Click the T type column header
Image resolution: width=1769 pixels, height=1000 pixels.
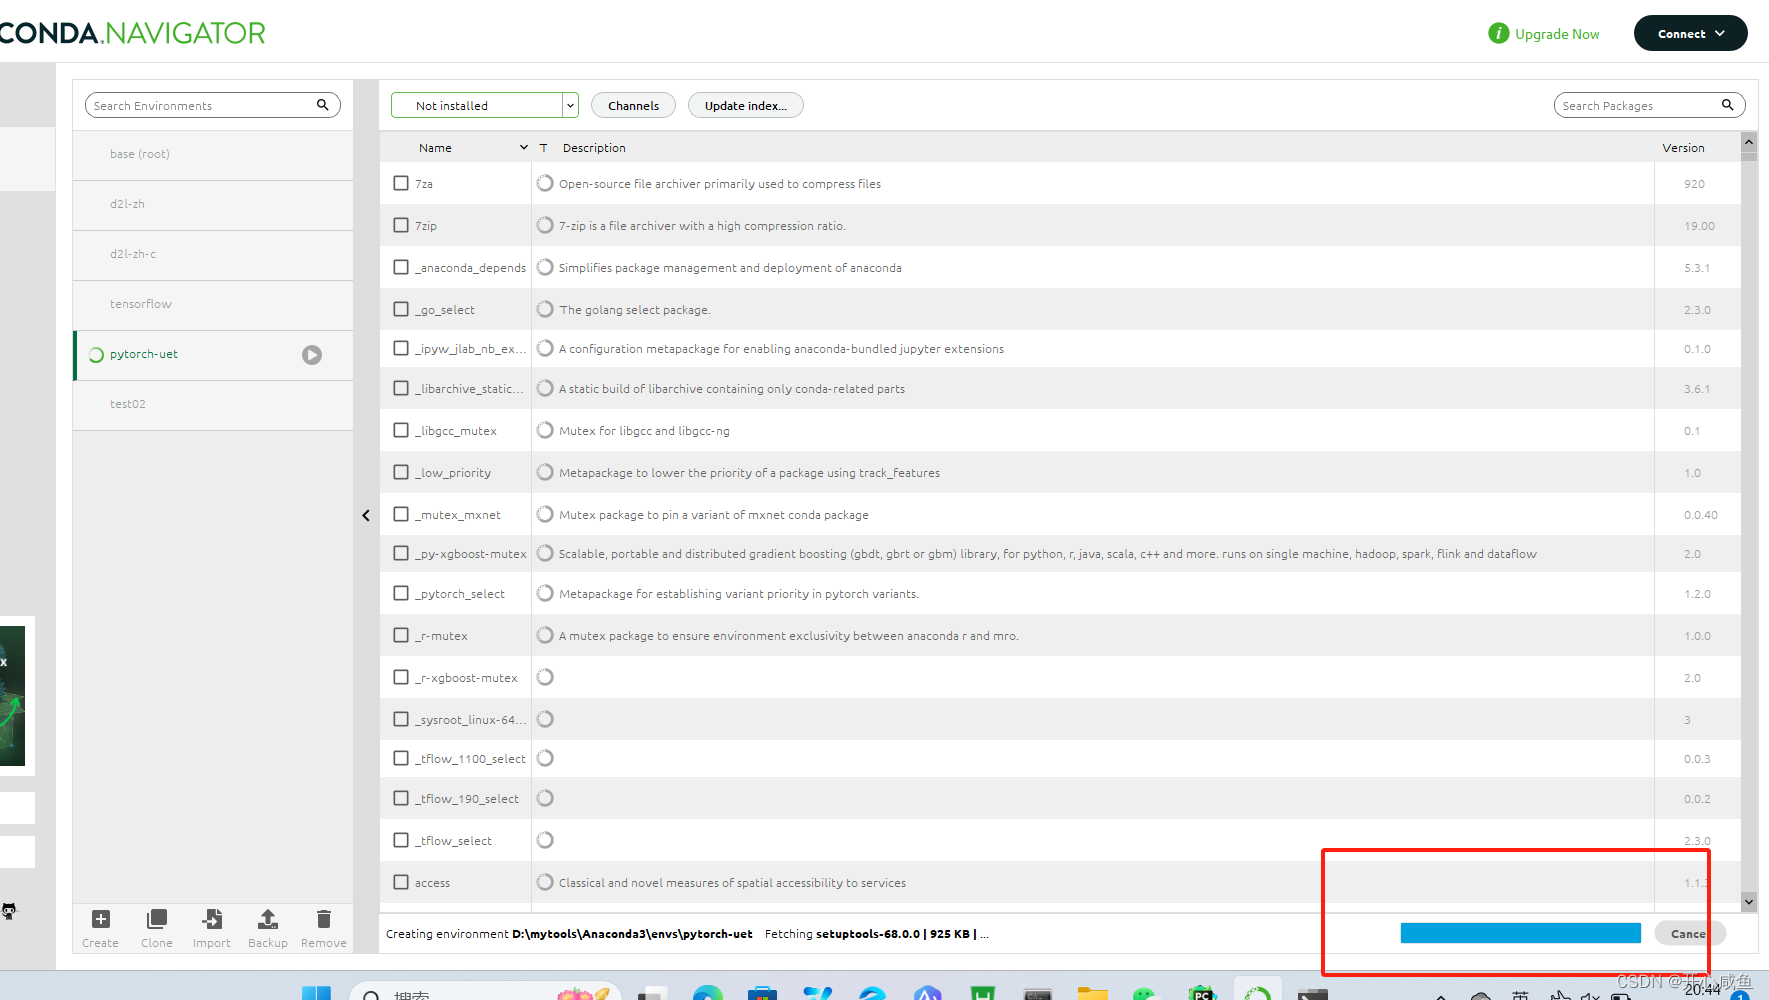pyautogui.click(x=544, y=147)
